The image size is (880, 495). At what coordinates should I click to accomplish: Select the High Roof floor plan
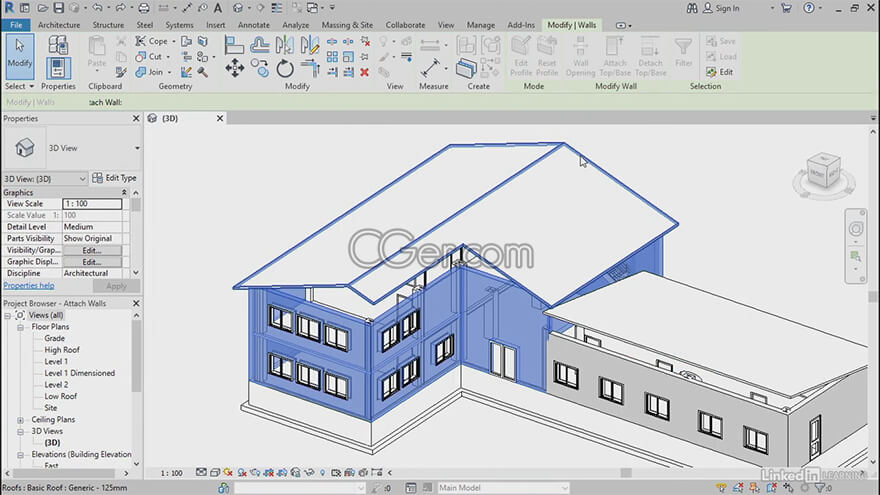[62, 350]
